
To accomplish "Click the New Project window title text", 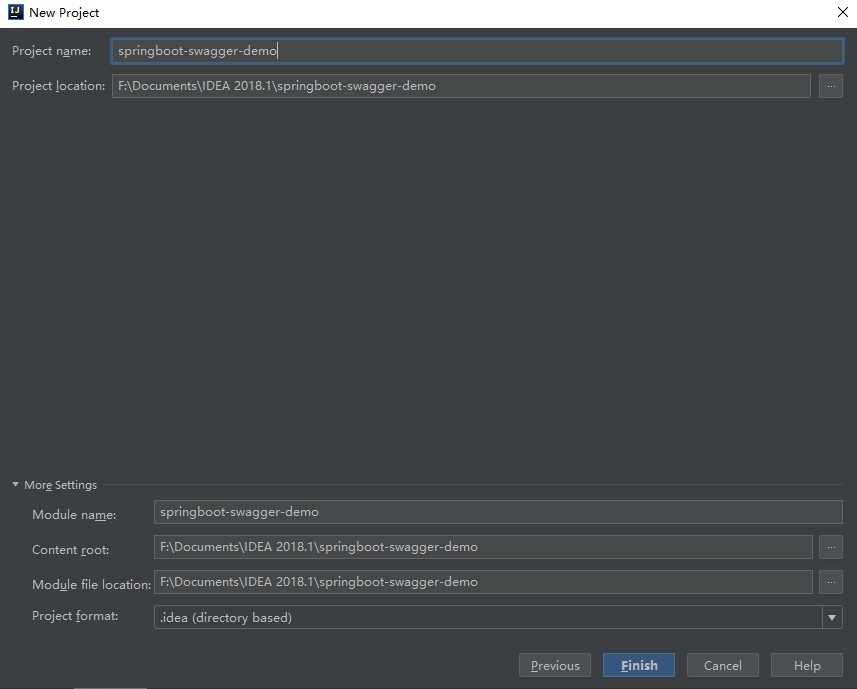I will pos(64,13).
